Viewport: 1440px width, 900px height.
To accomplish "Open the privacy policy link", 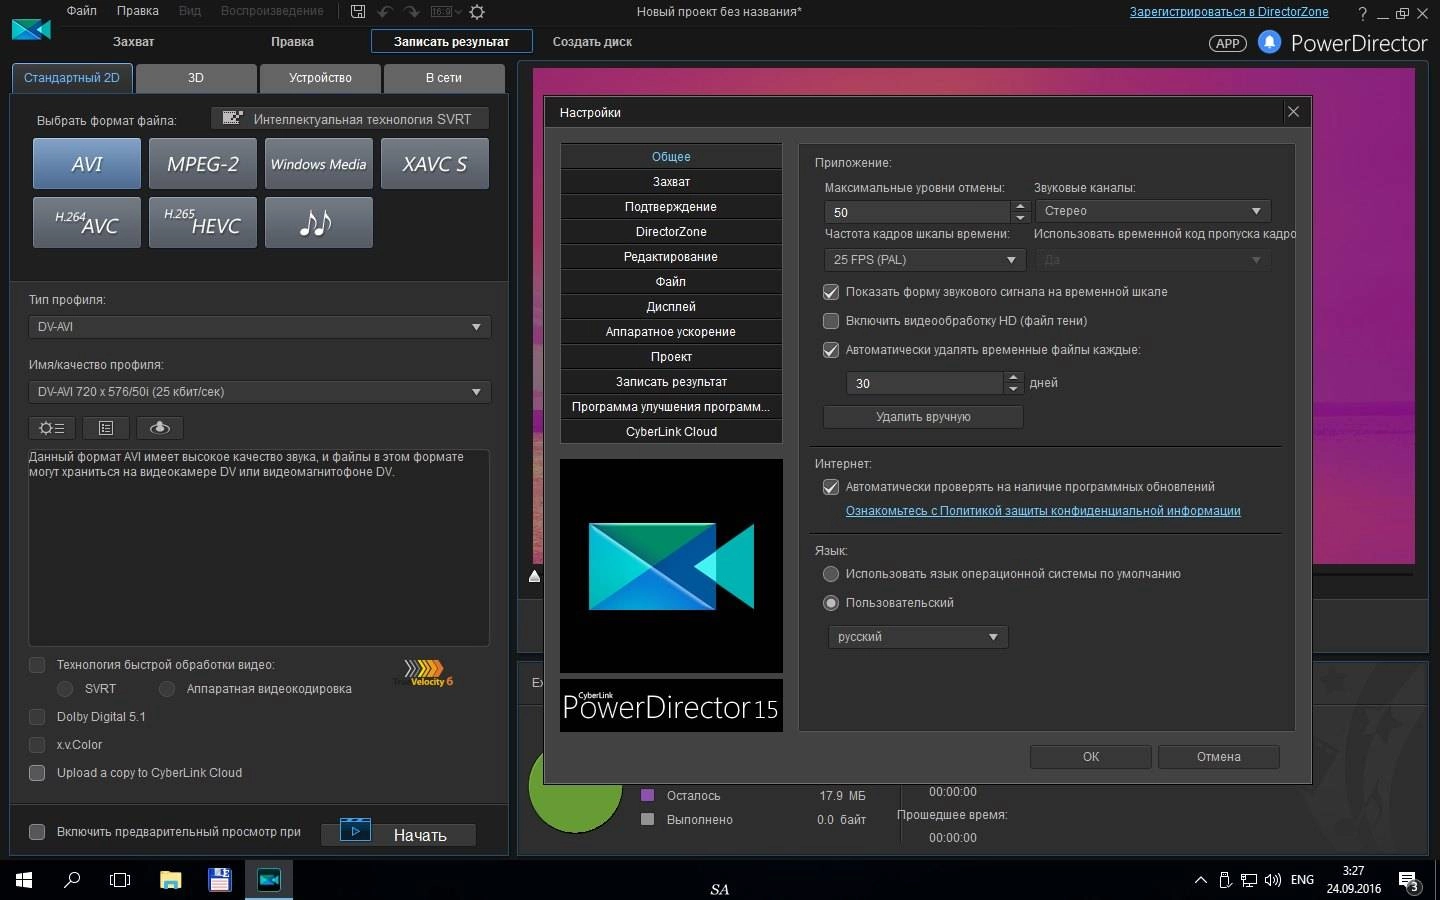I will coord(1043,511).
